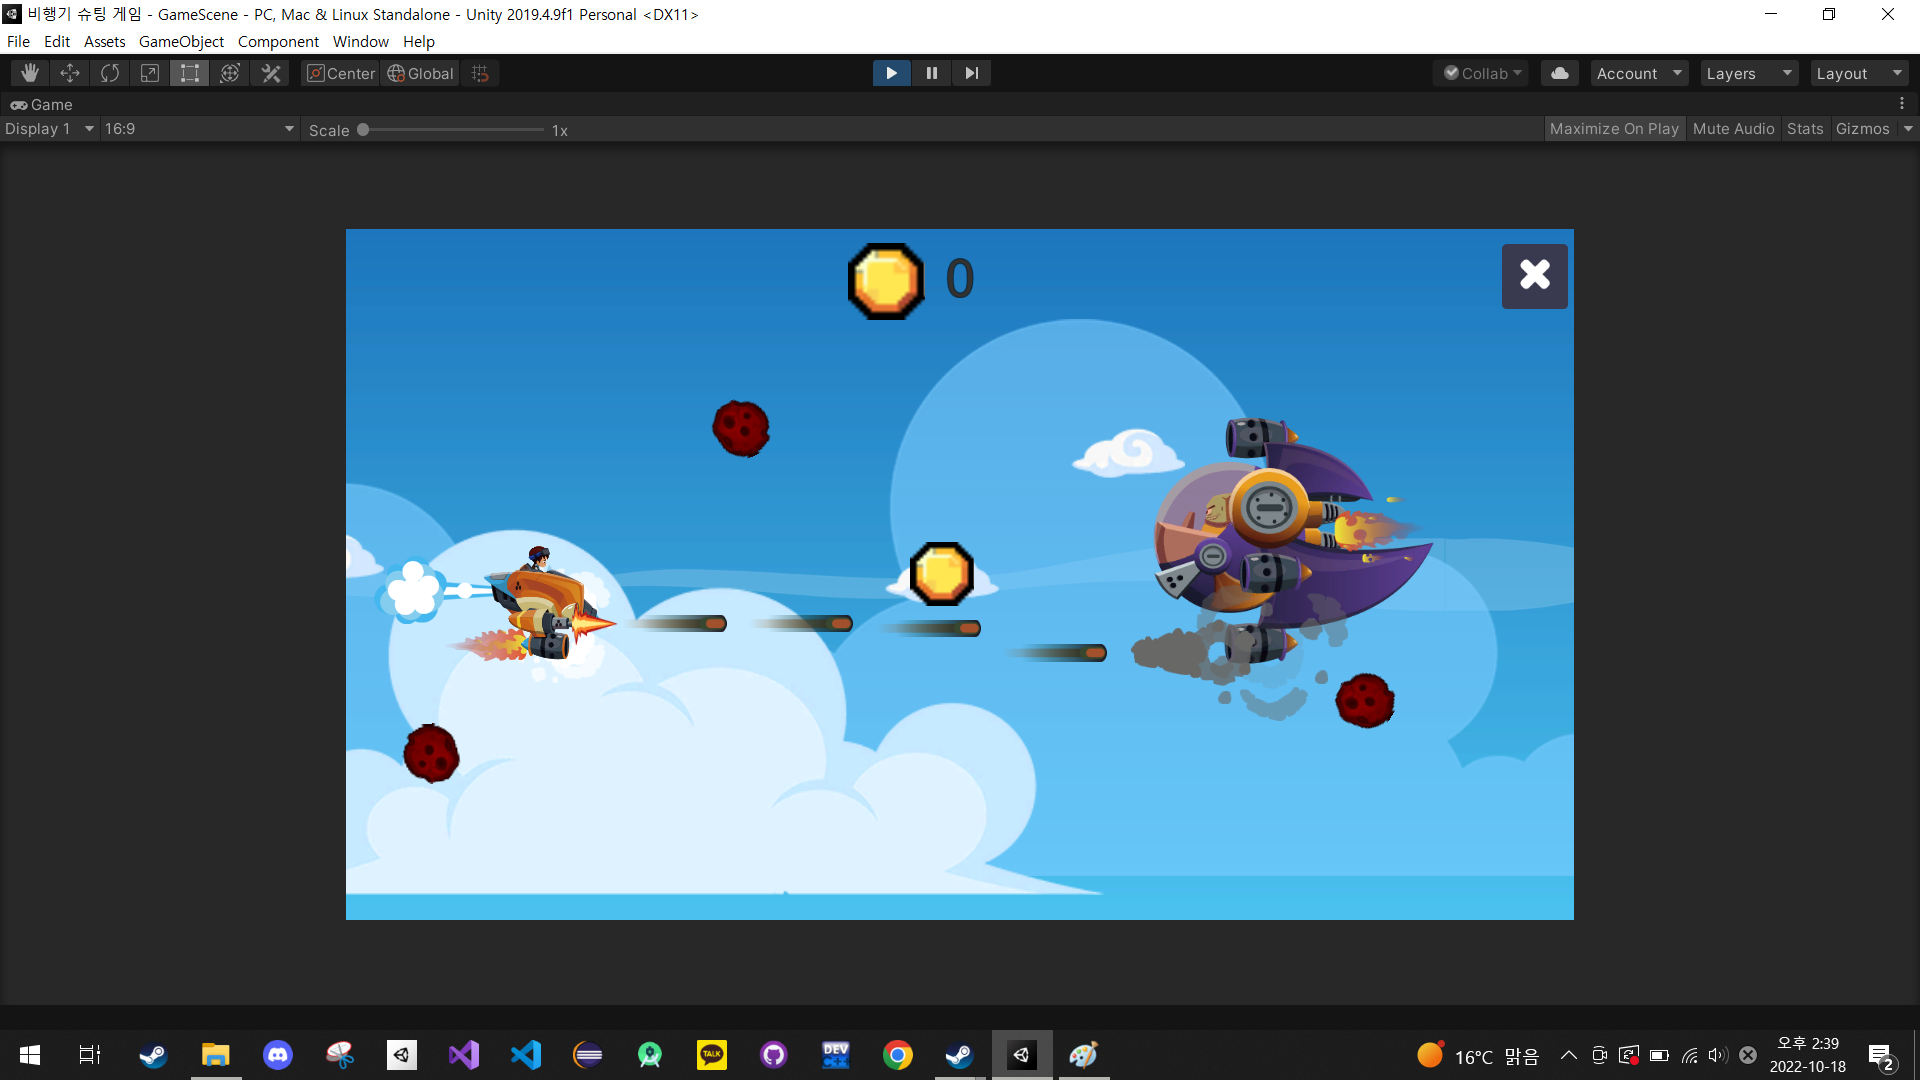
Task: Open the Game view options hamburger menu
Action: (x=1903, y=103)
